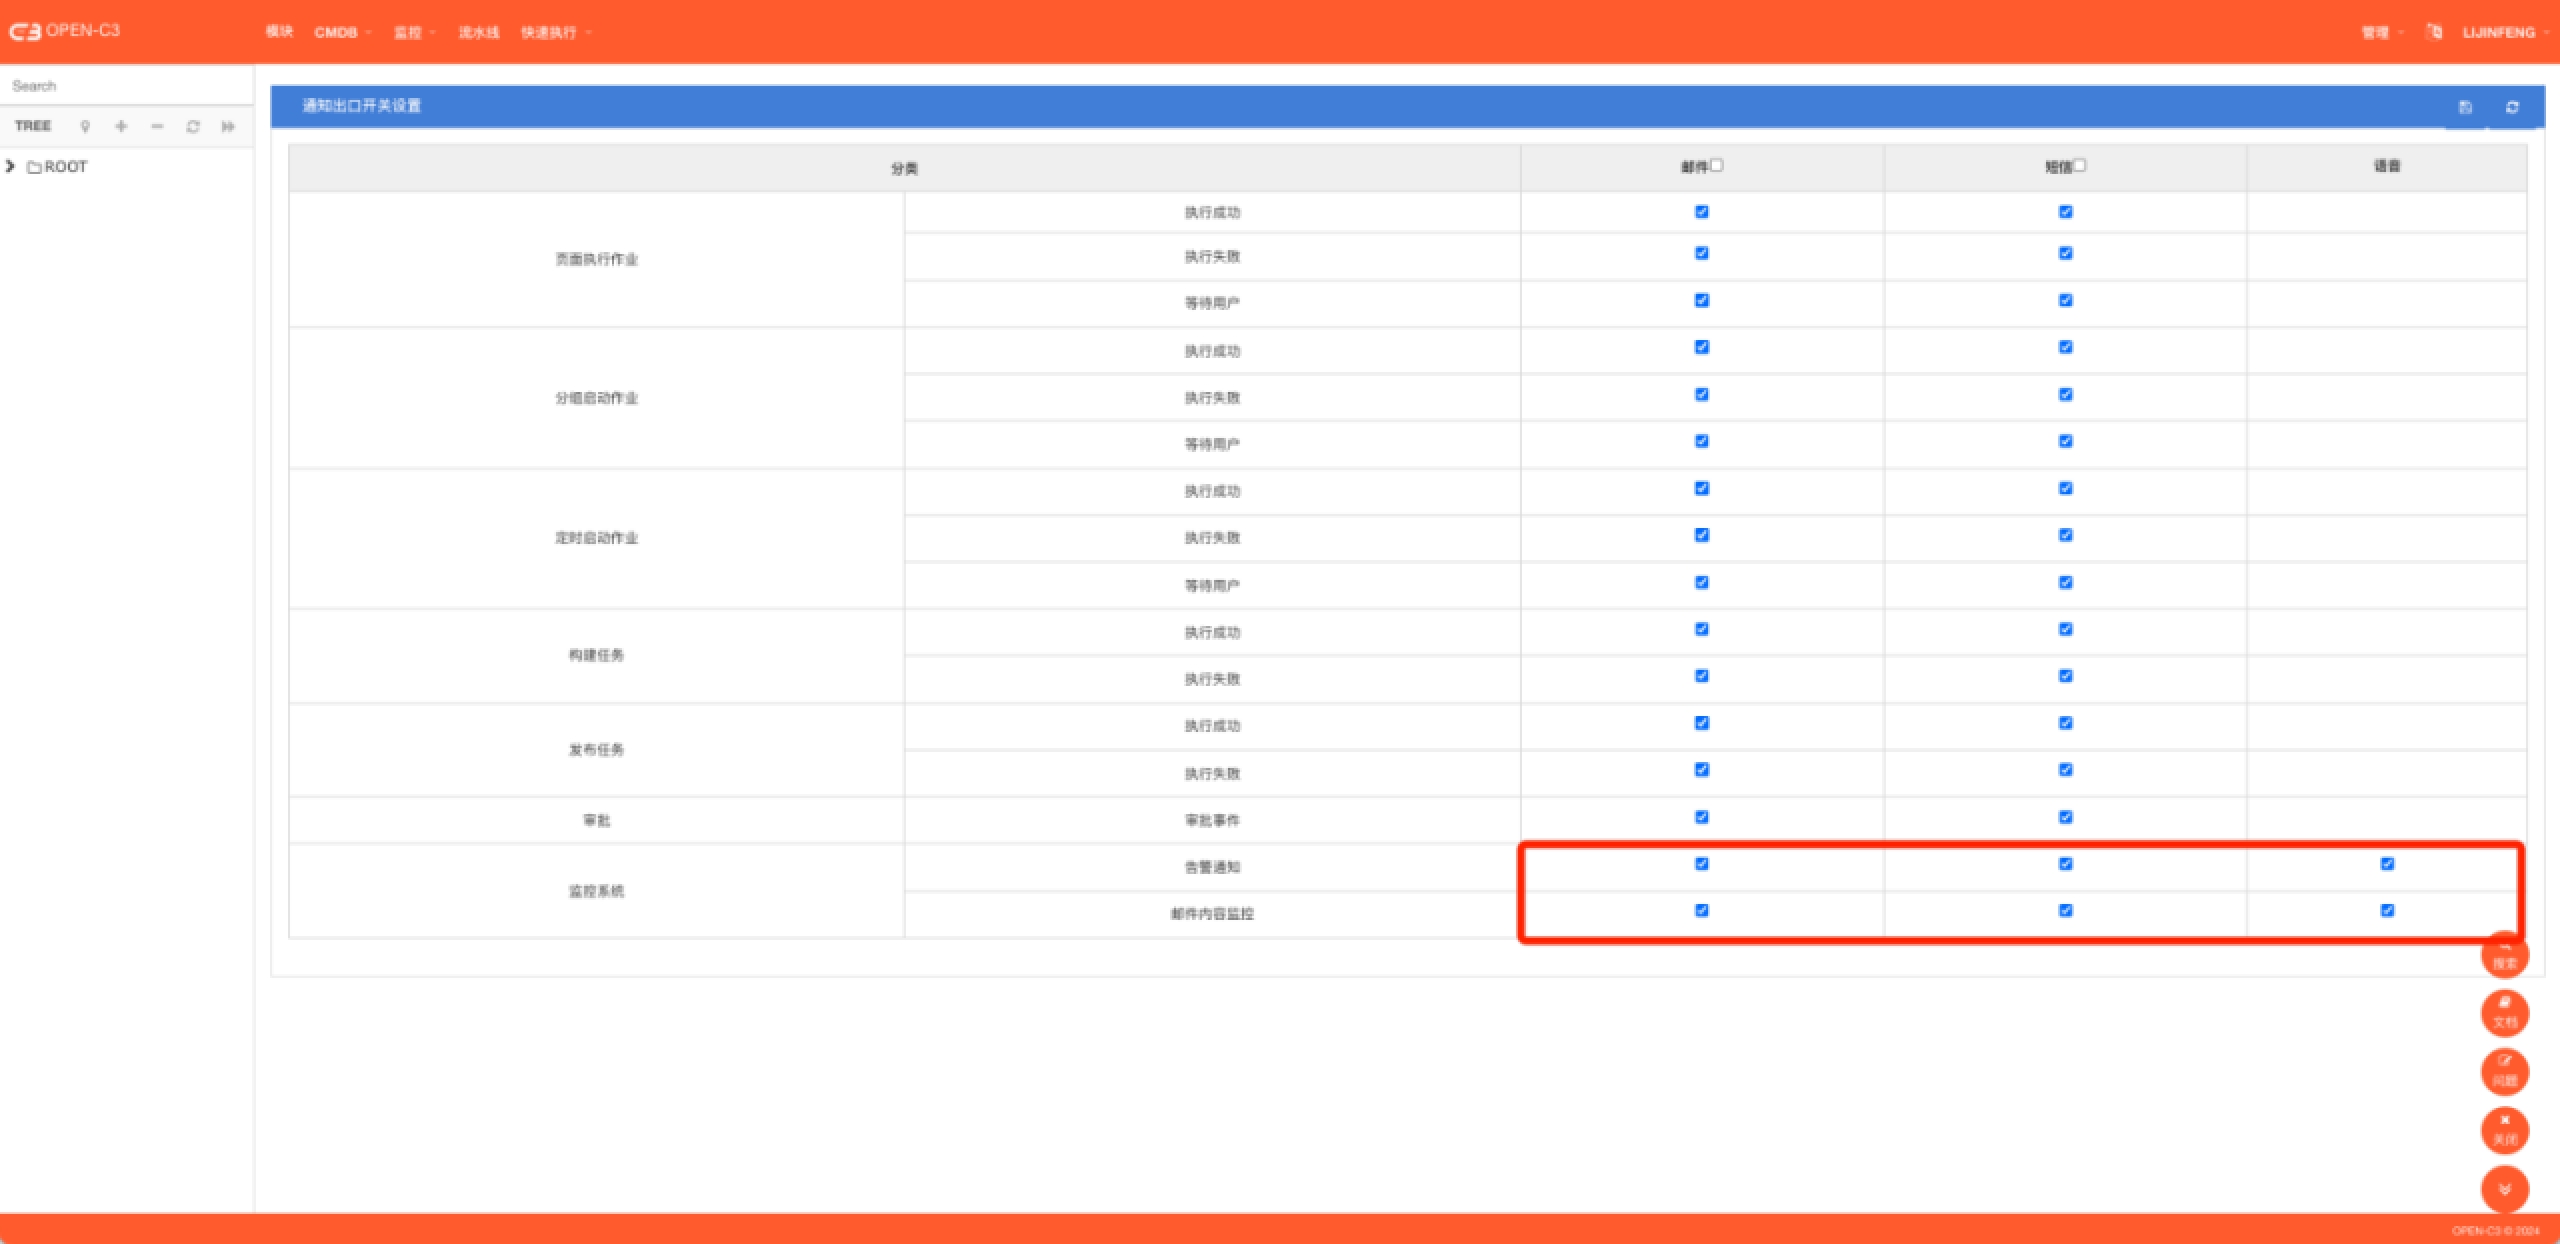Click the tree double-arrow collapse sidebar icon
The height and width of the screenshot is (1244, 2560).
tap(228, 126)
